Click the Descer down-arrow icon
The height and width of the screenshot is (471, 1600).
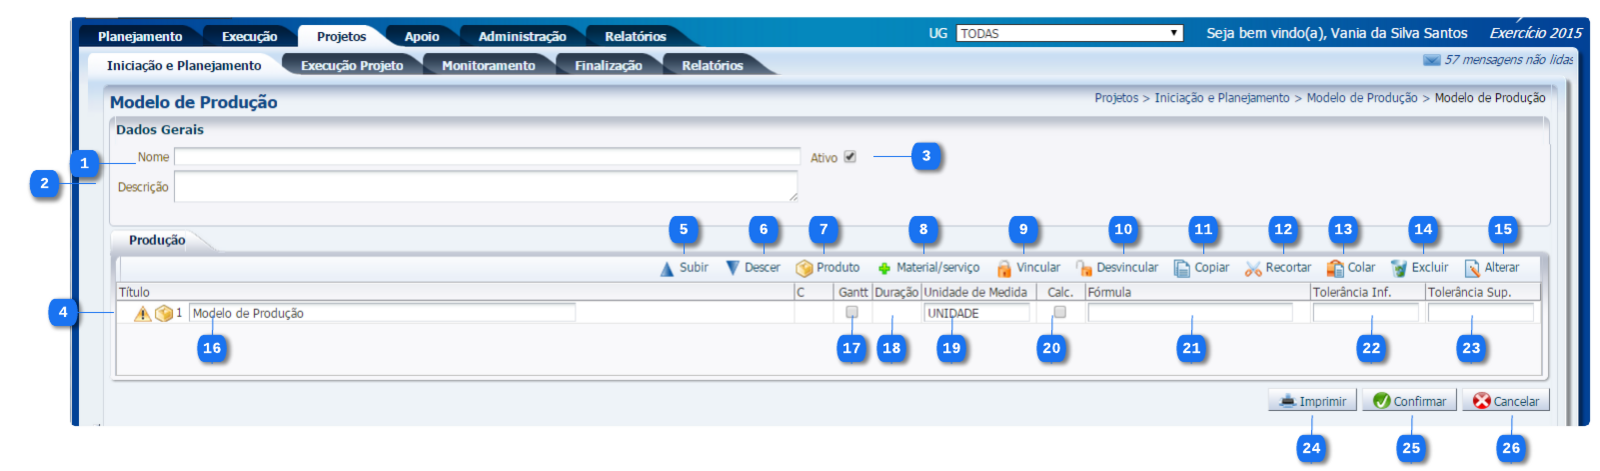point(733,268)
